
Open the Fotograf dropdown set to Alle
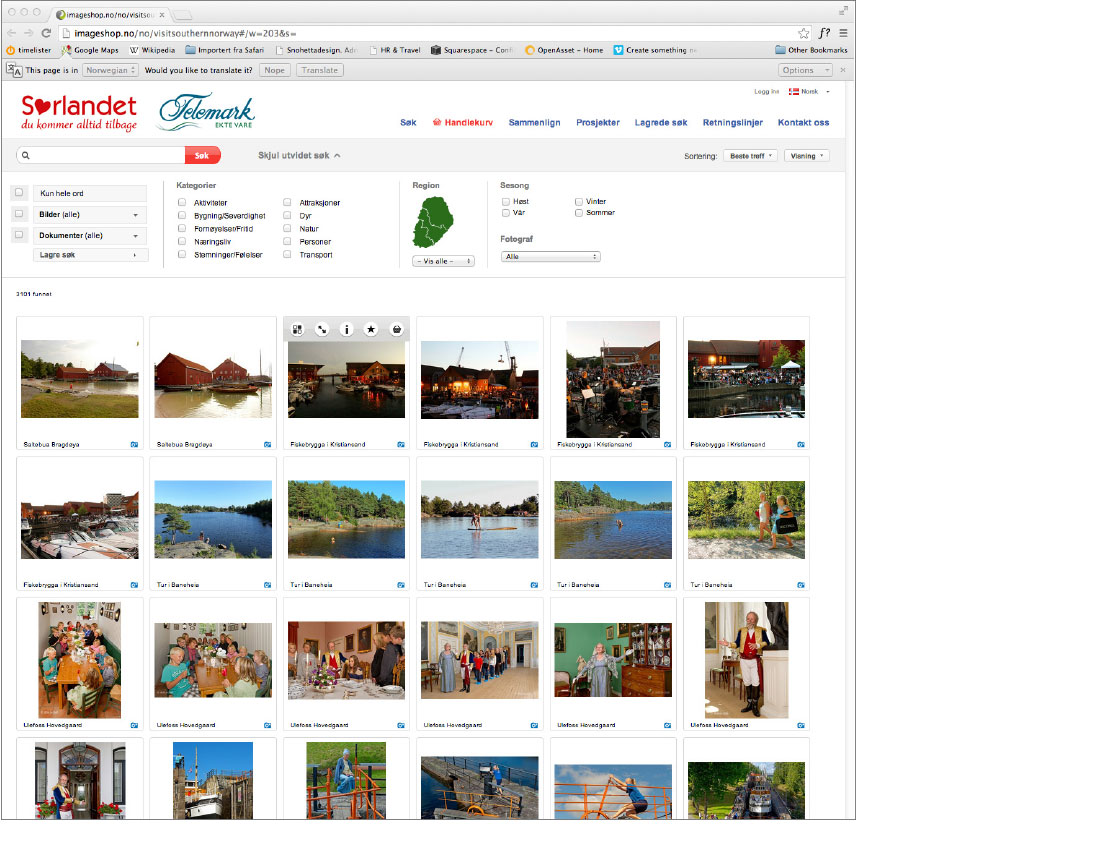click(550, 257)
